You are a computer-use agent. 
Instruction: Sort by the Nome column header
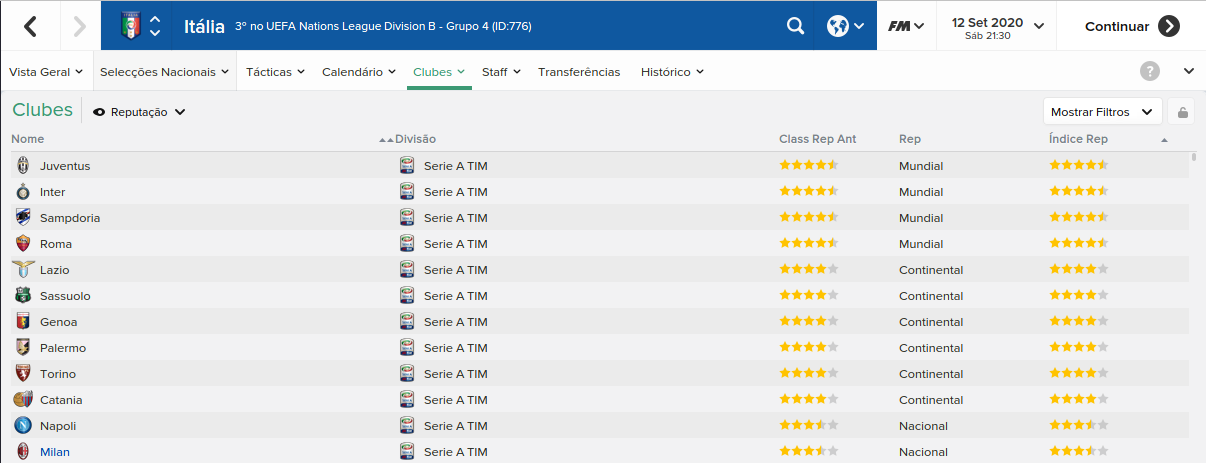28,139
